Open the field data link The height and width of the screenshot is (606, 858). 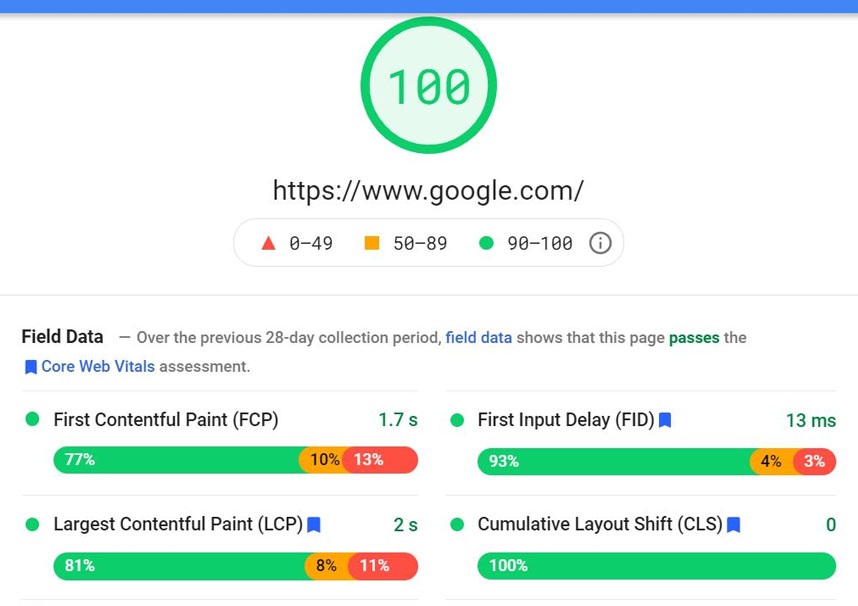(478, 338)
